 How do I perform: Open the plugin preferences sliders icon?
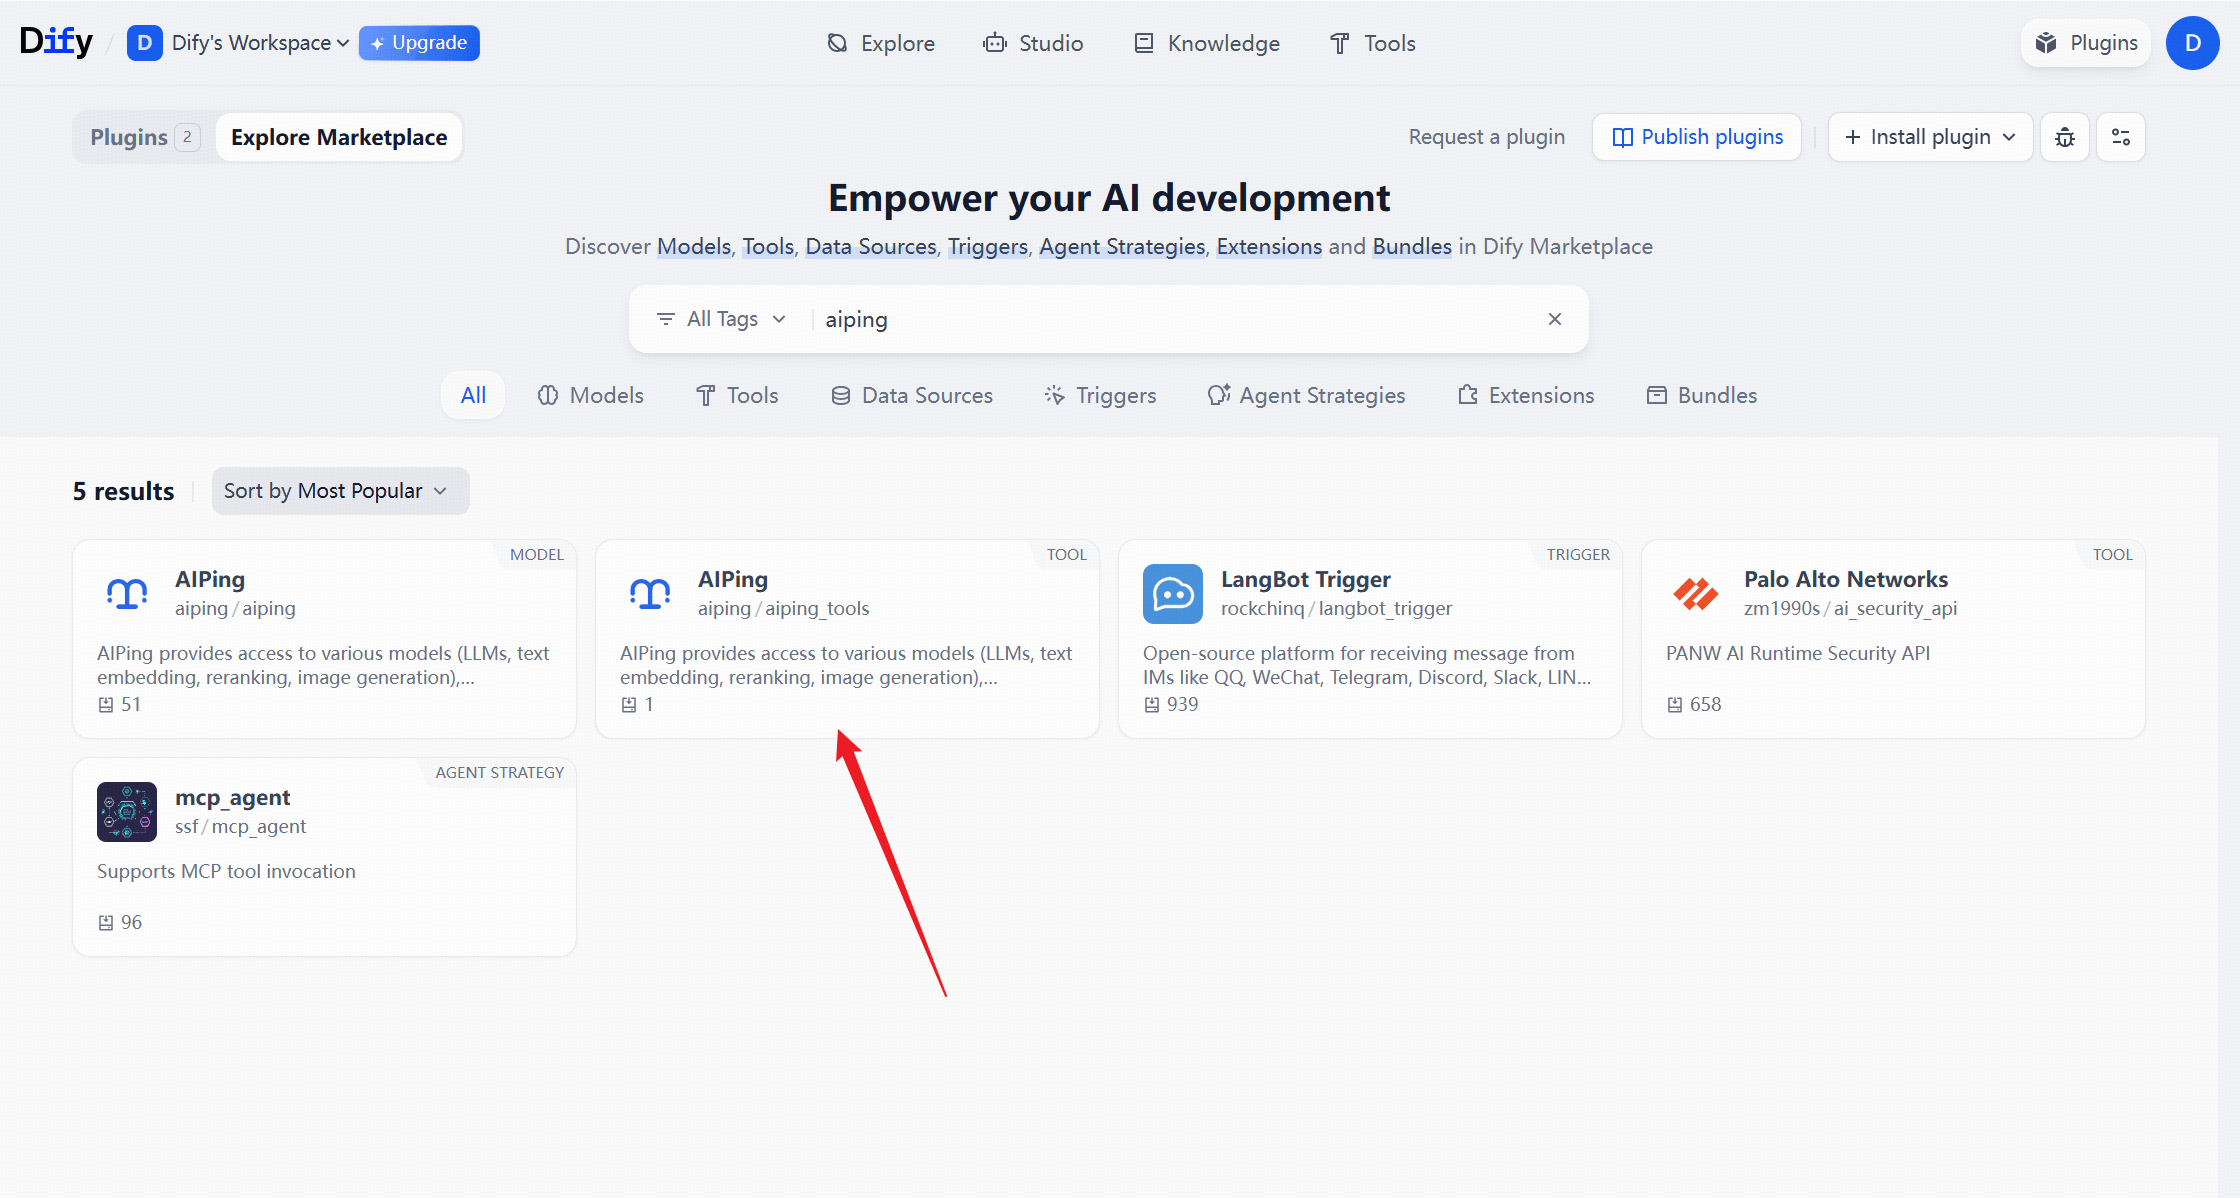(2120, 137)
